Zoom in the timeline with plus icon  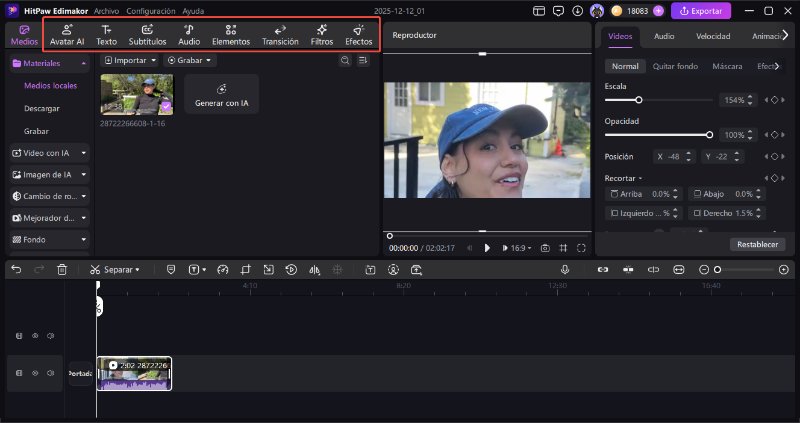tap(784, 269)
